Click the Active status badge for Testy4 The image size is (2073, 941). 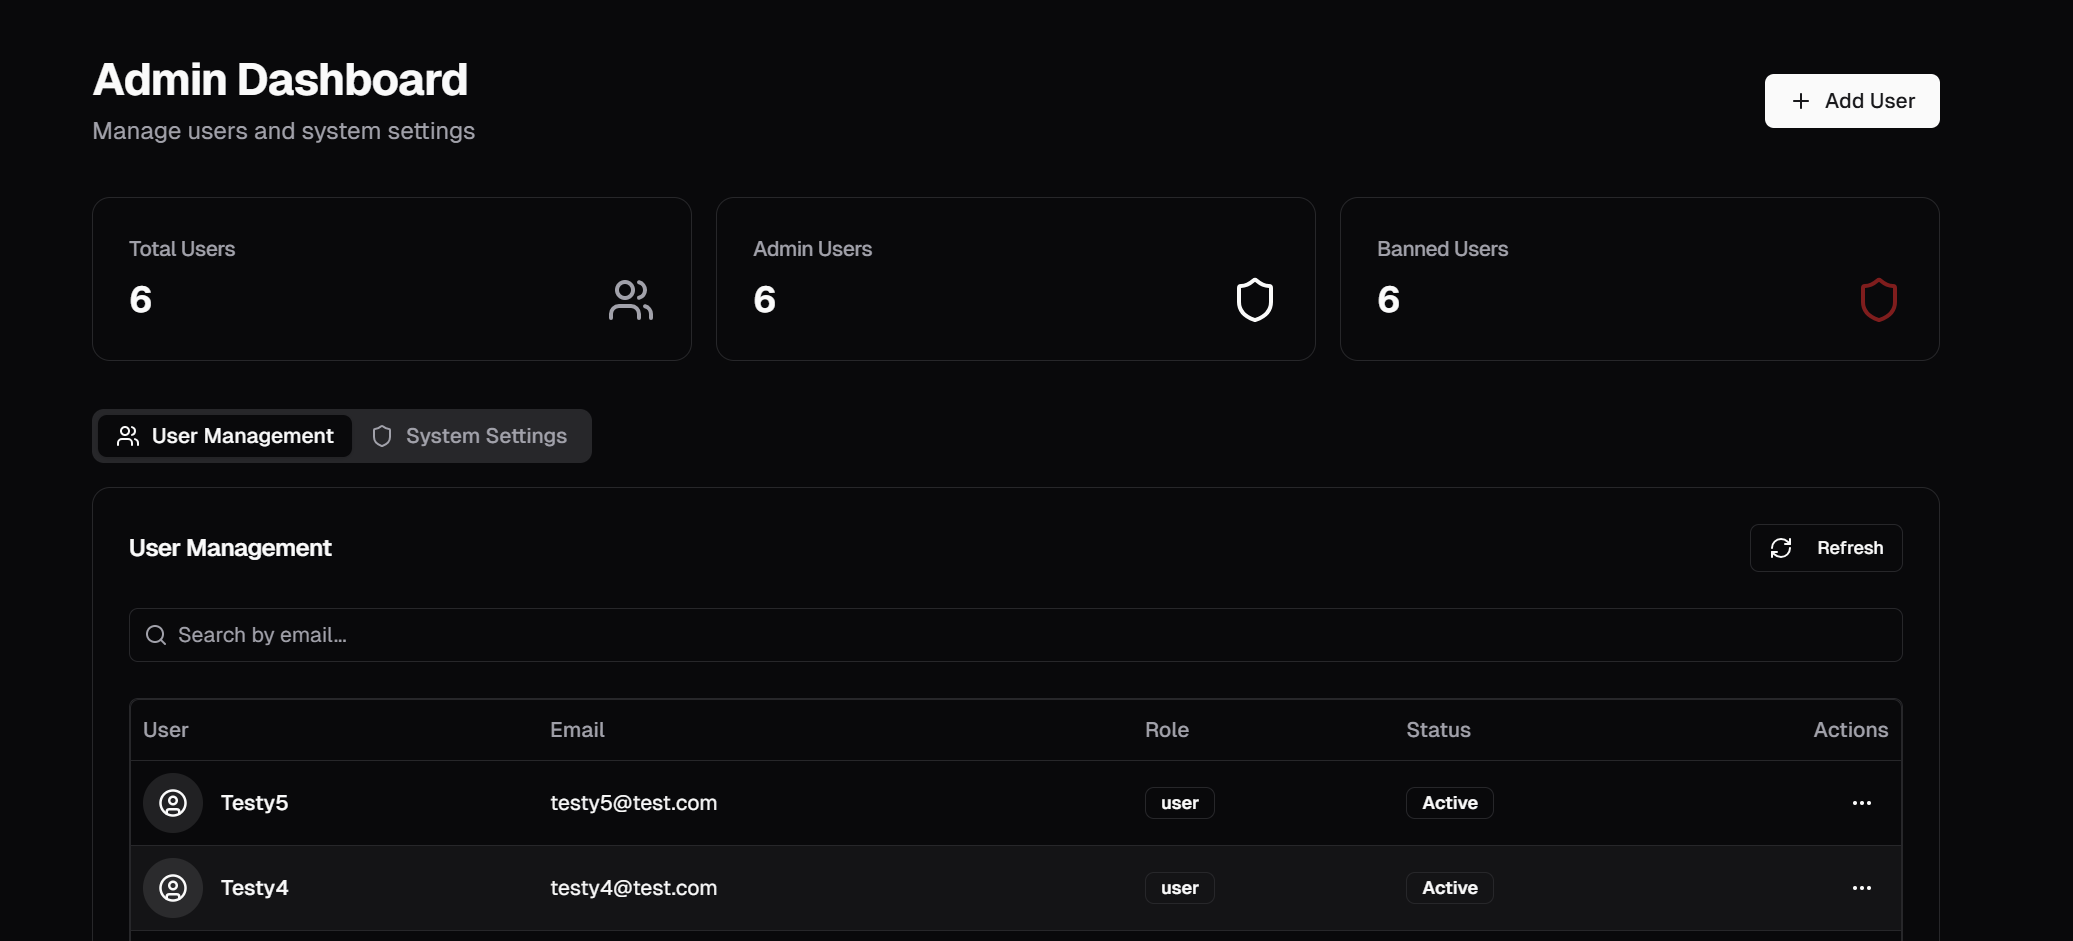click(x=1450, y=888)
